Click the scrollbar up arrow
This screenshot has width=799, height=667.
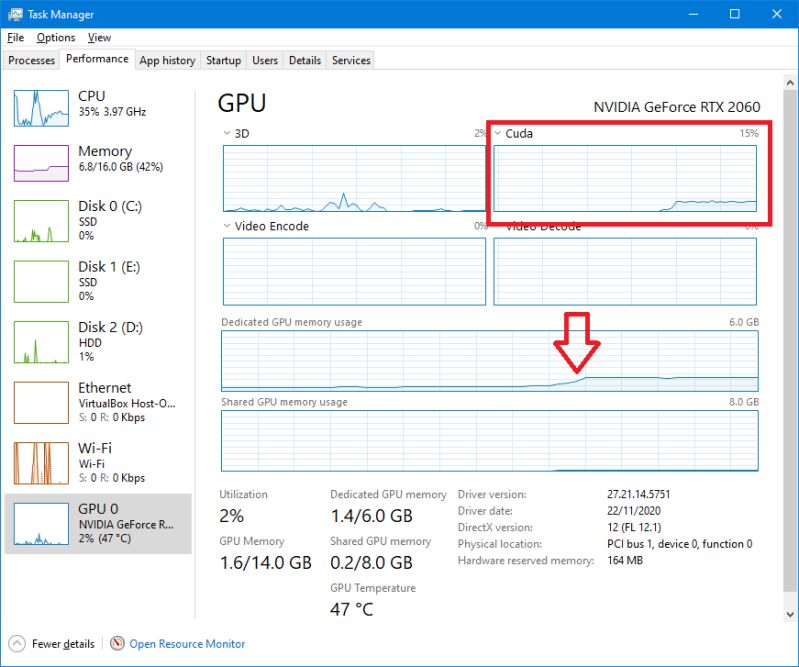click(790, 82)
